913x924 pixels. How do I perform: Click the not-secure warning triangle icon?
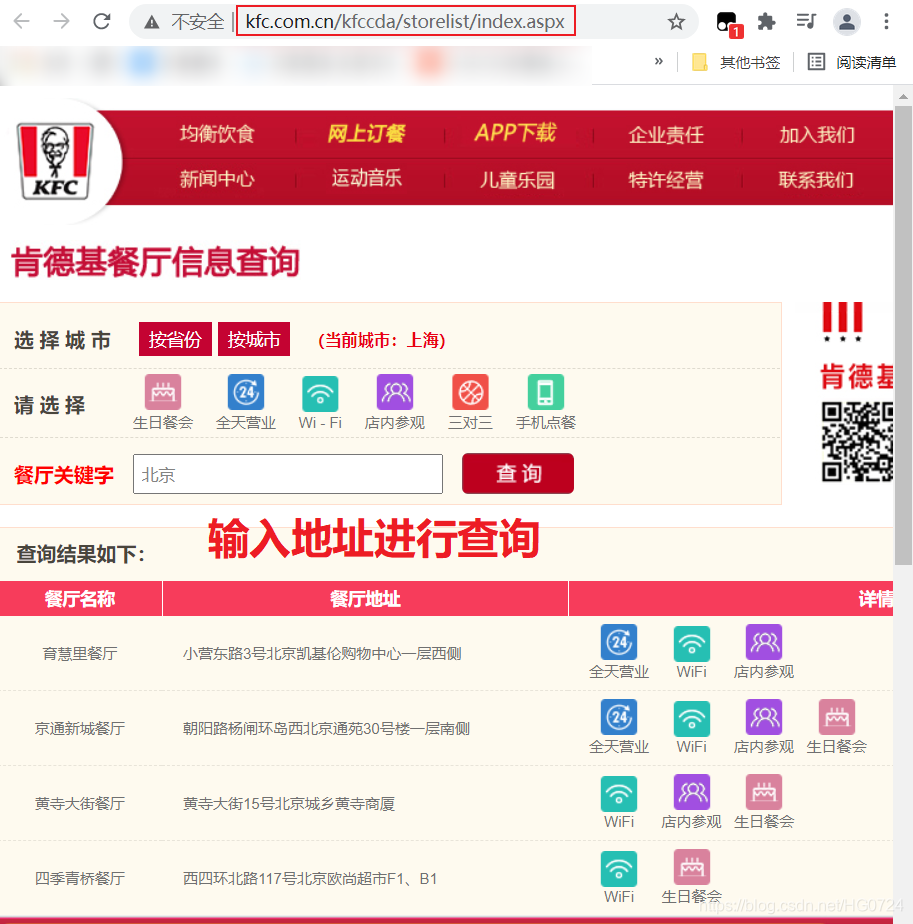152,22
